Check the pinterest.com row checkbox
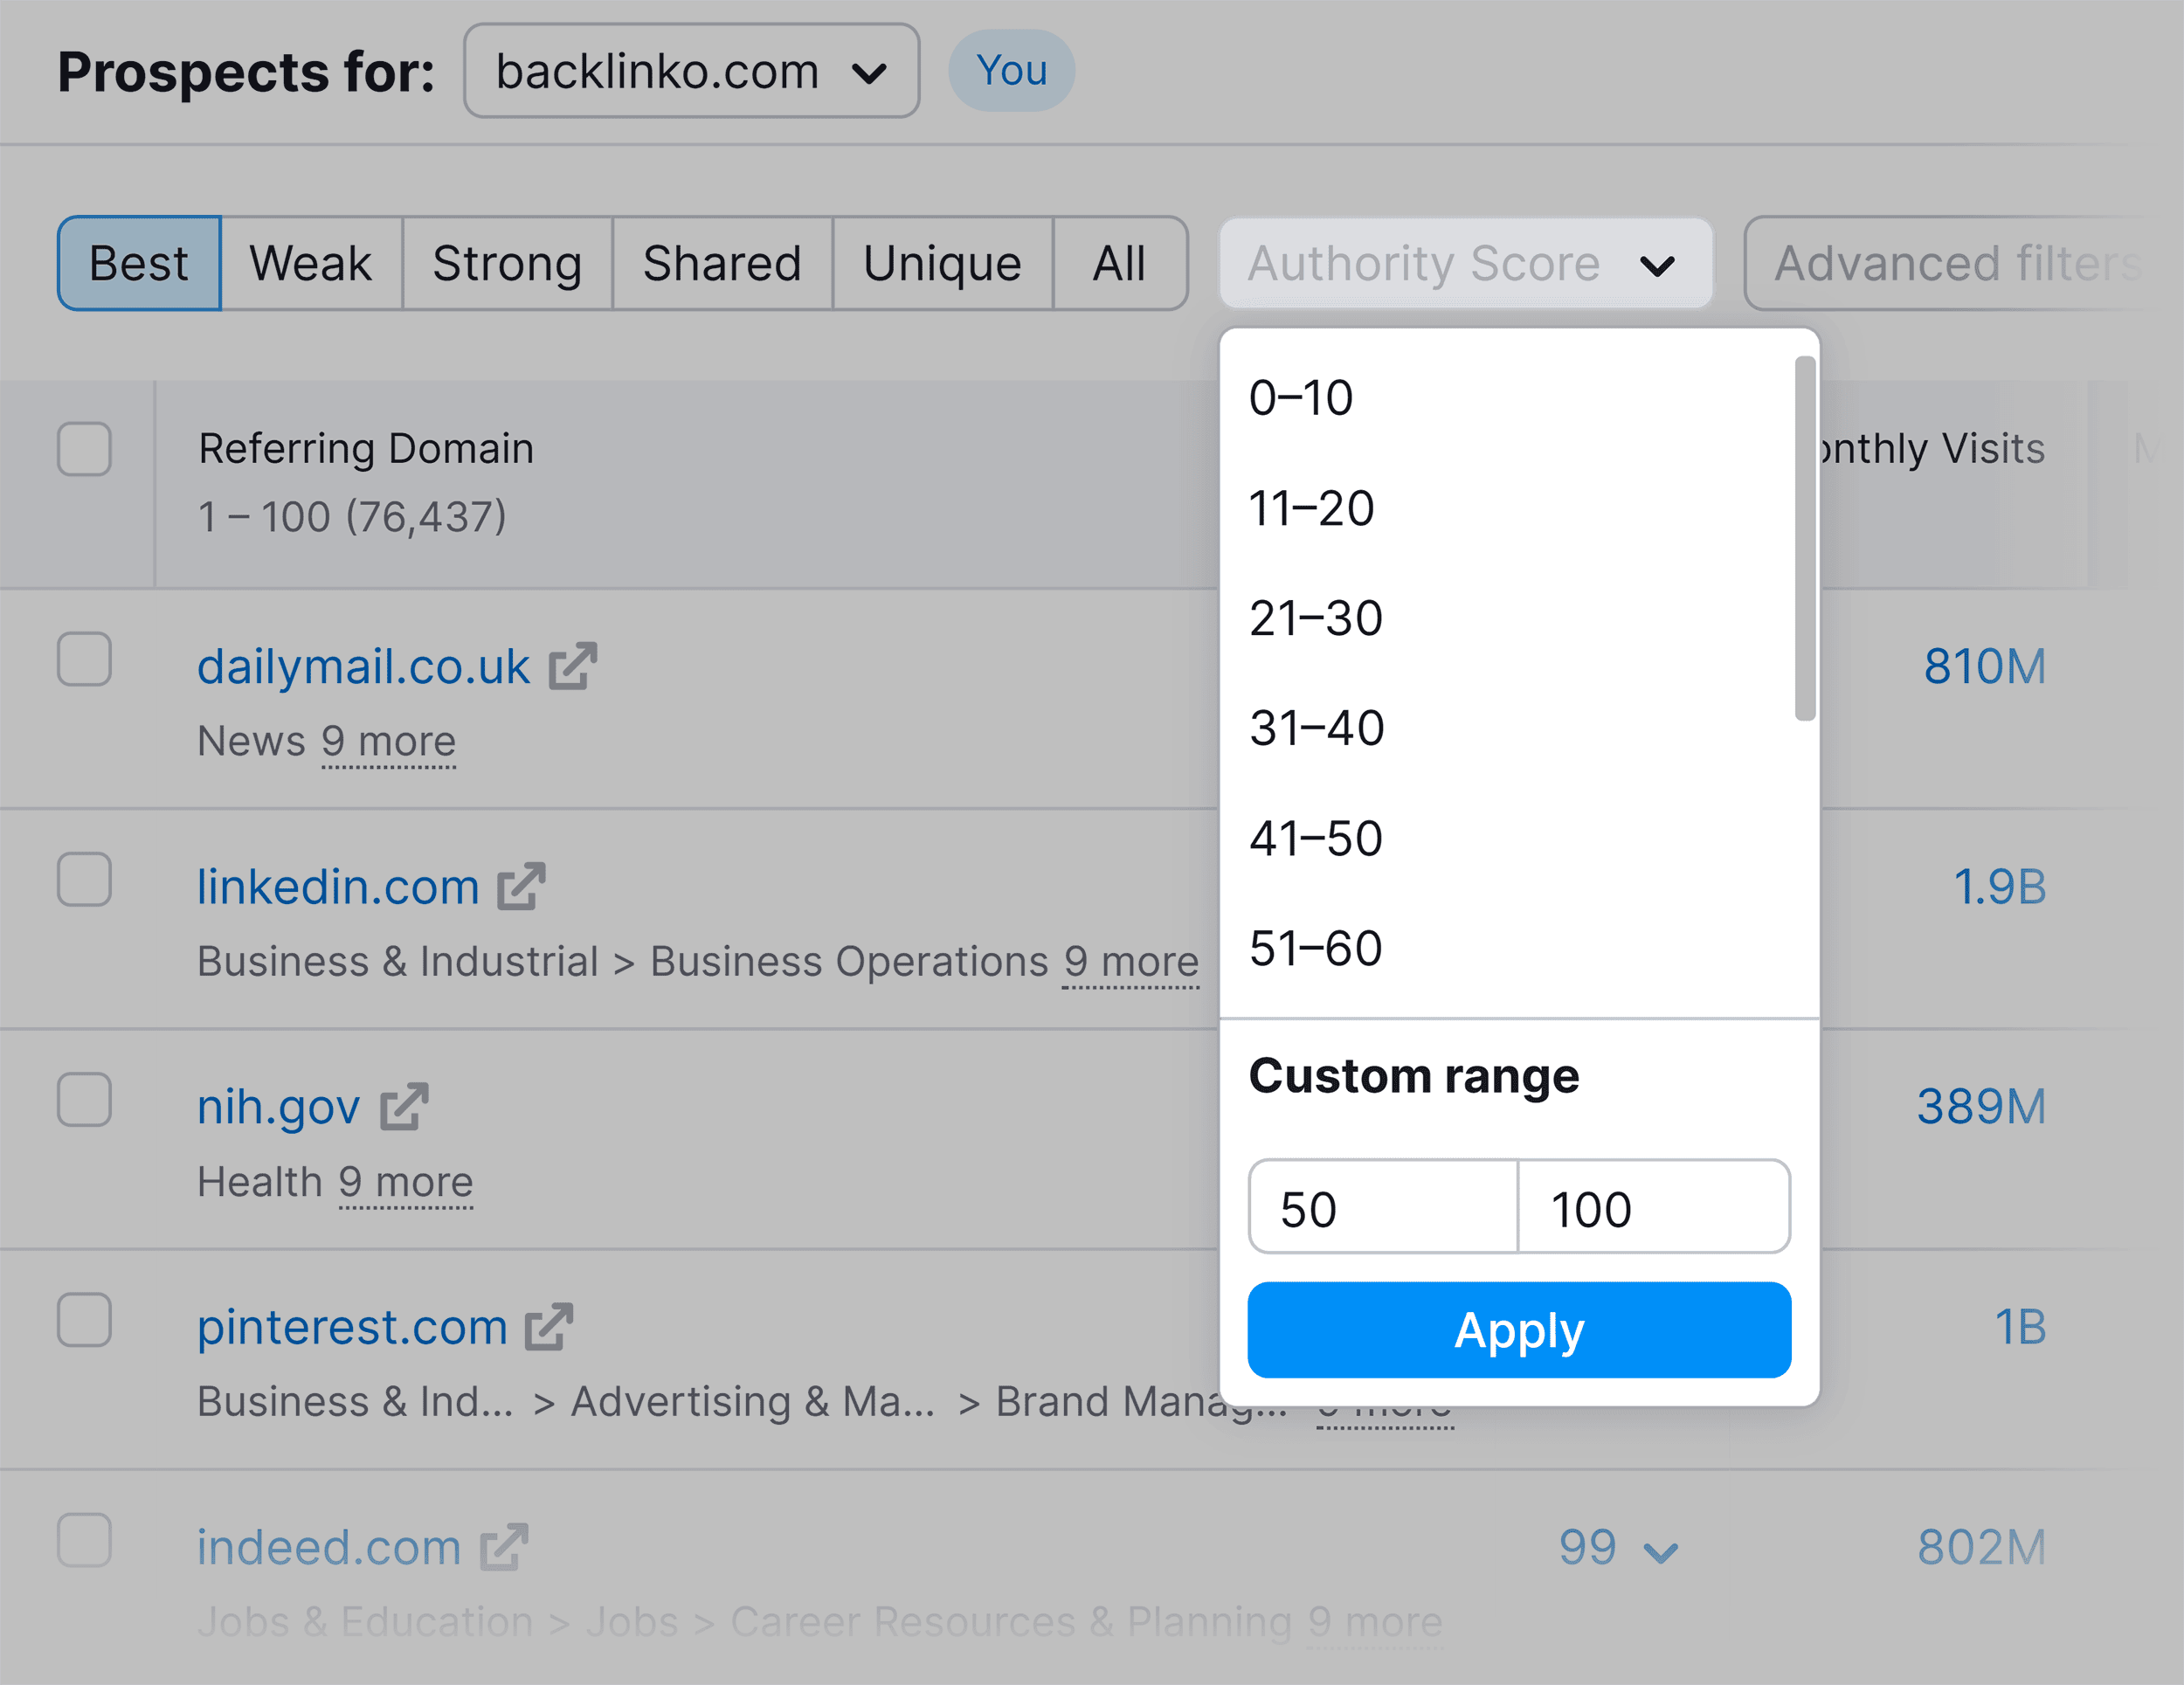2184x1685 pixels. click(x=84, y=1320)
